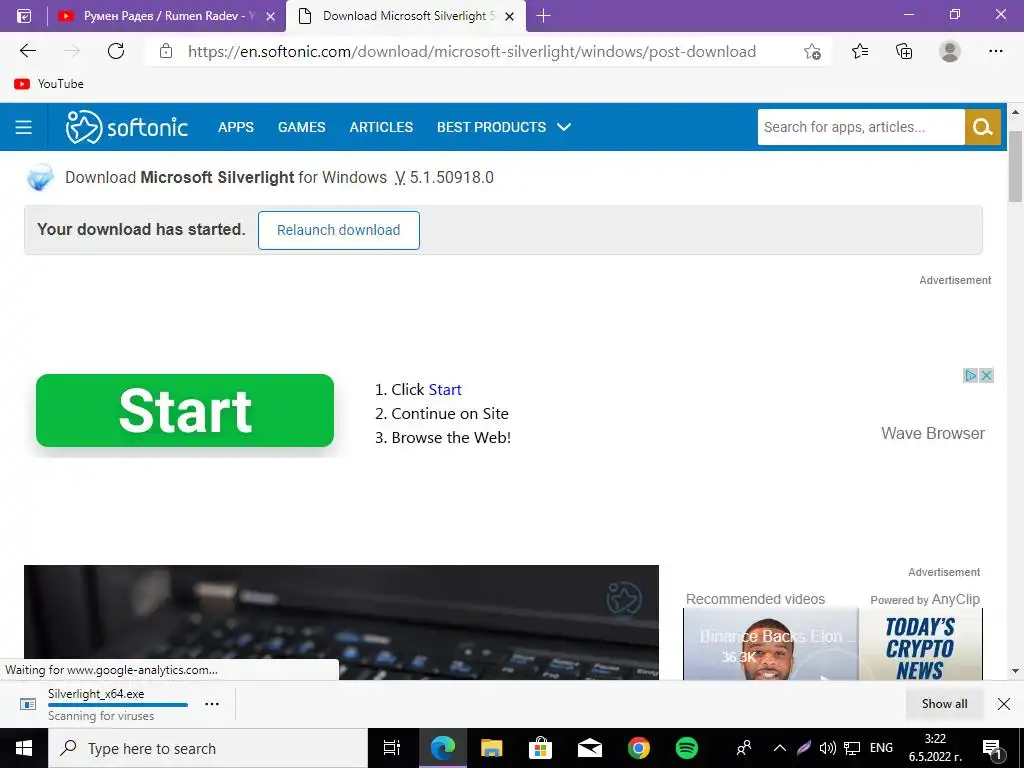
Task: Launch Google Chrome from the taskbar
Action: coord(639,748)
